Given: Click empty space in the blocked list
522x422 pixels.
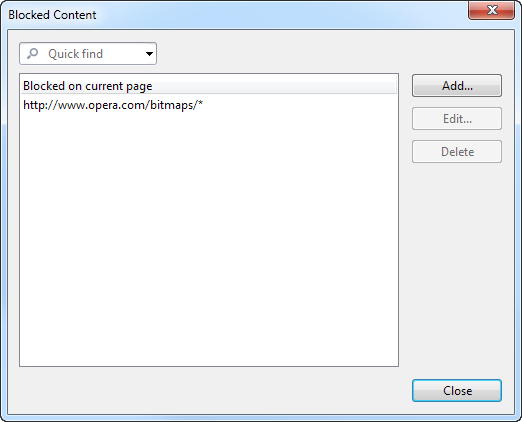Looking at the screenshot, I should click(x=209, y=240).
